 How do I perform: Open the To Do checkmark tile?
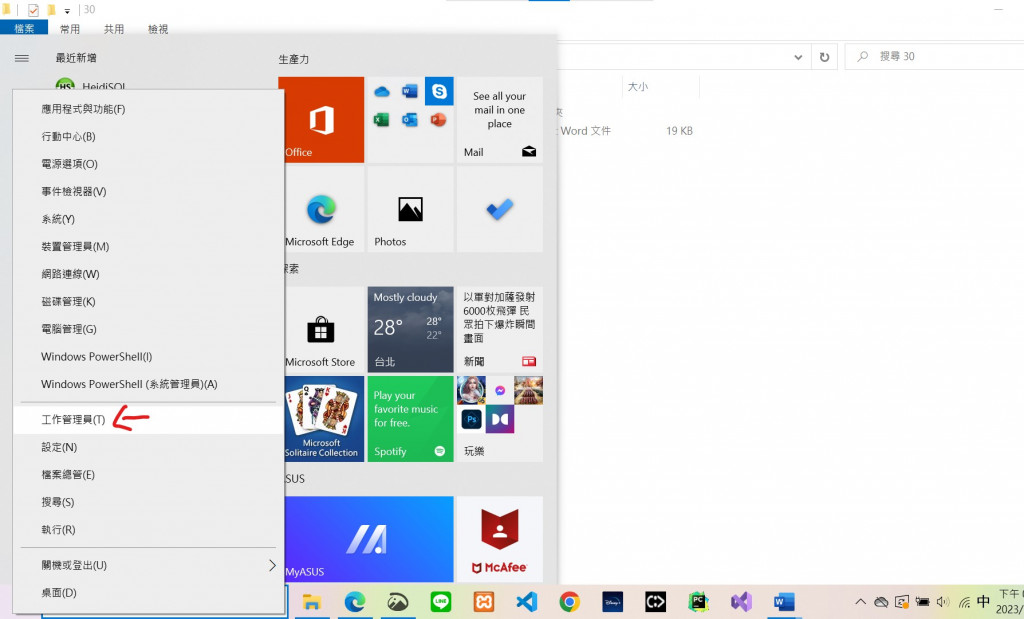(500, 209)
